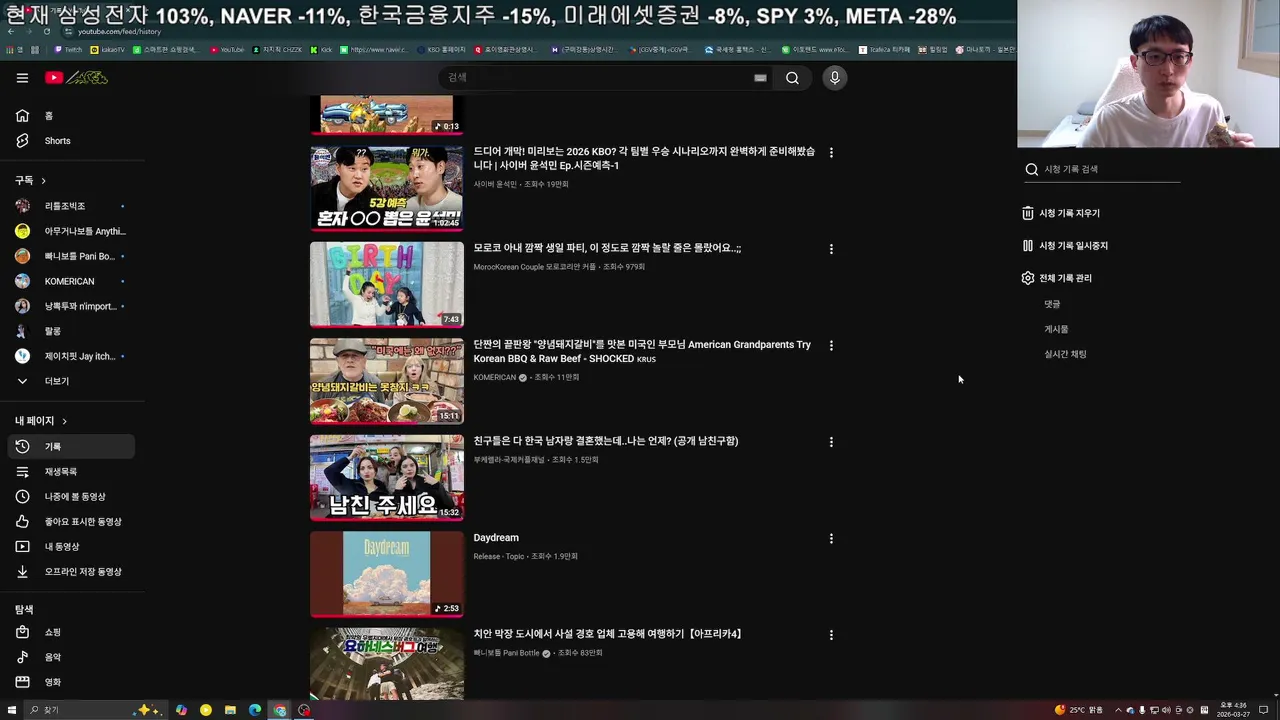This screenshot has height=720, width=1280.
Task: Open 오프라인 저장 동영상 downloads
Action: (x=70, y=572)
